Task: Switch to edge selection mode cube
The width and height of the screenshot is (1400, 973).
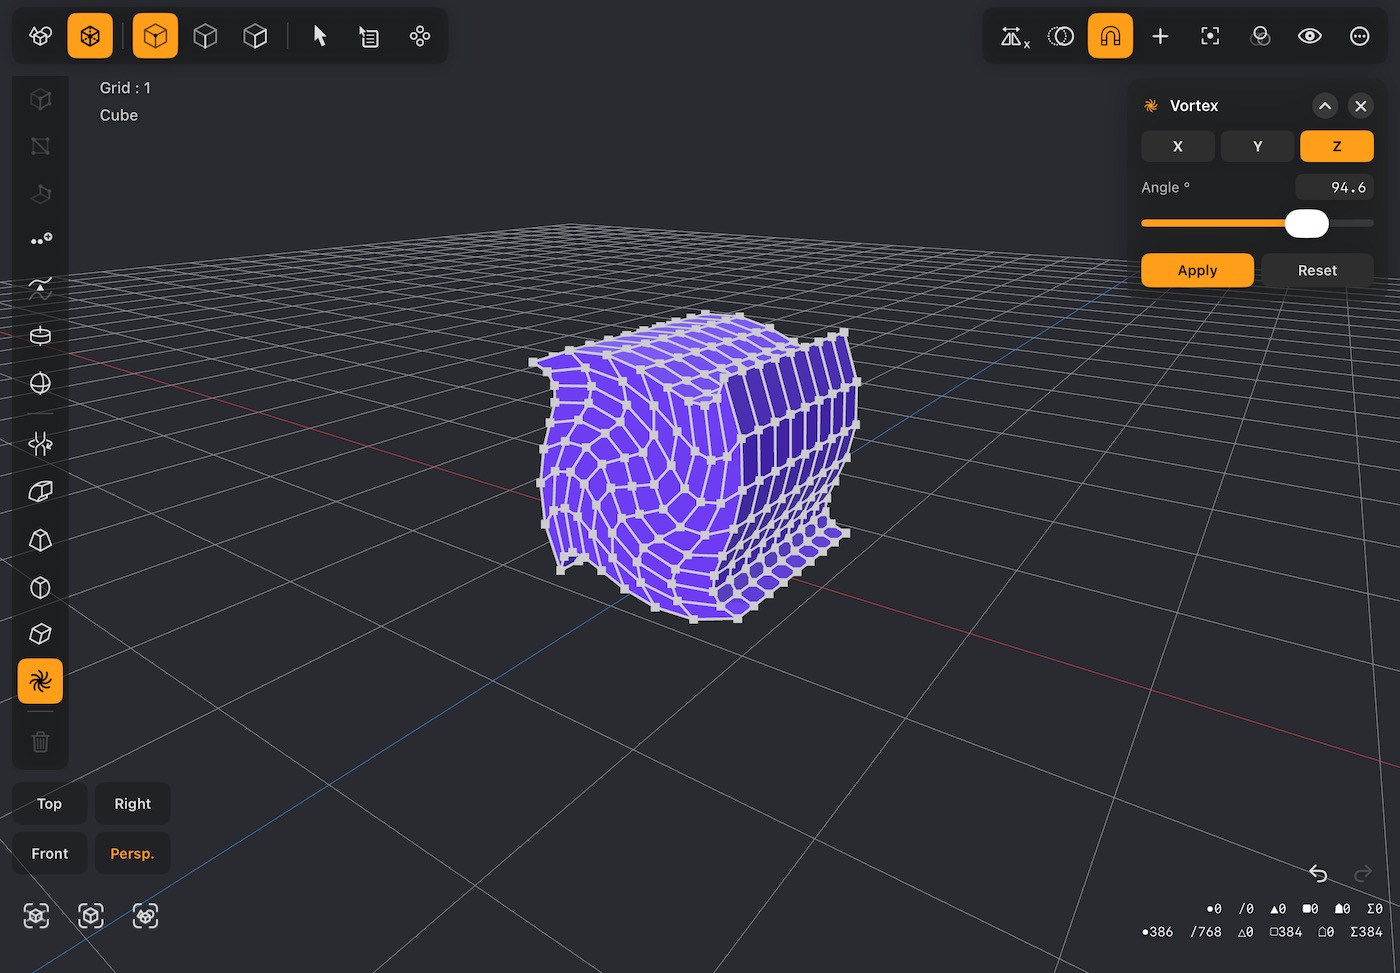Action: pos(205,36)
